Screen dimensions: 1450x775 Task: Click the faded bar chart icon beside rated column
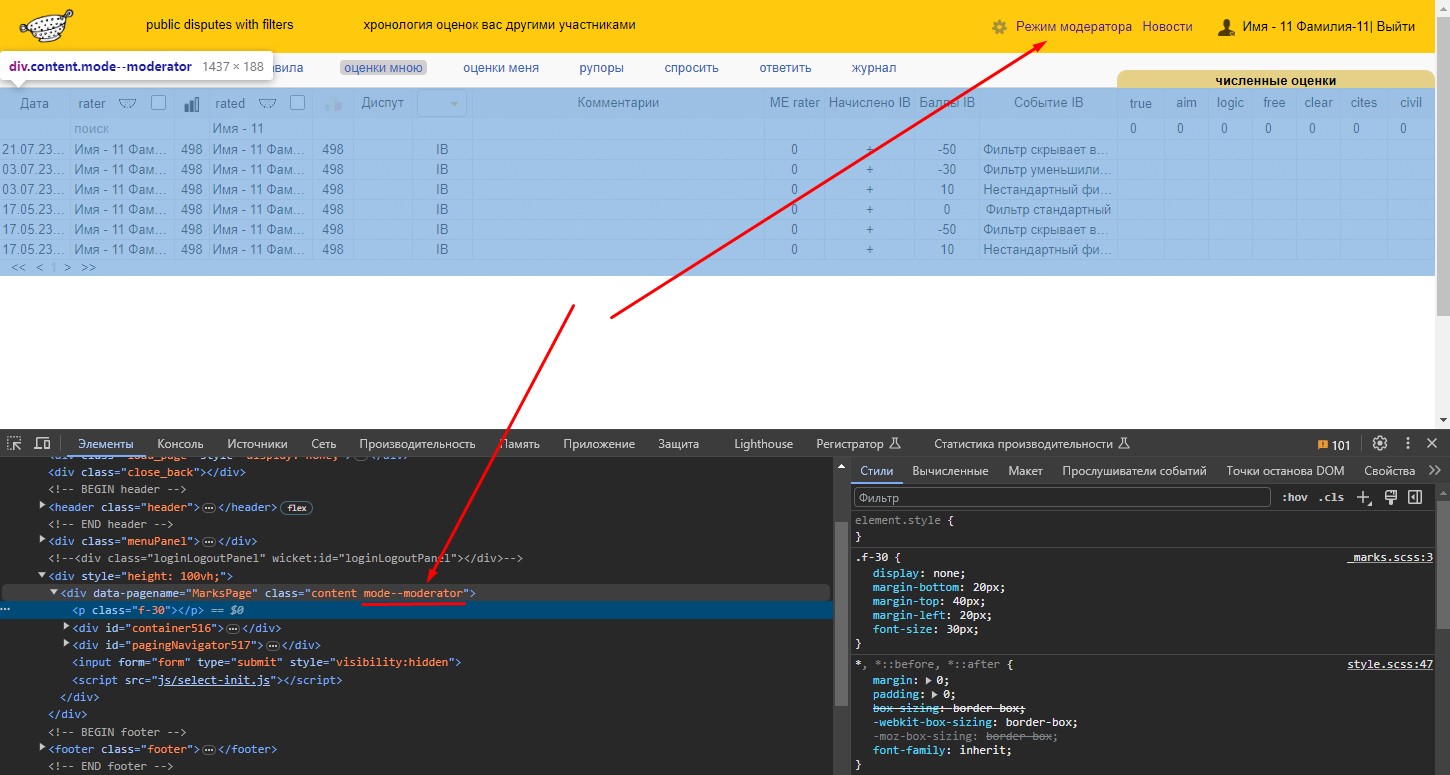point(333,103)
